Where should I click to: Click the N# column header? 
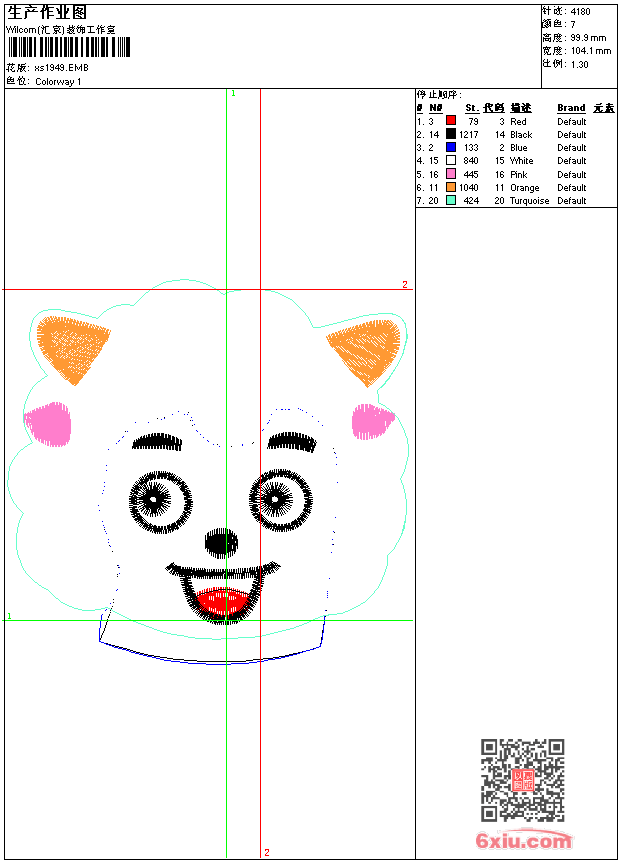(x=436, y=108)
